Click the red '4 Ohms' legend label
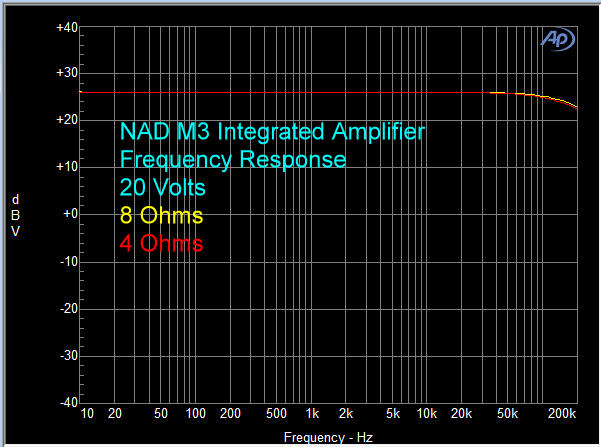The height and width of the screenshot is (447, 601). pyautogui.click(x=161, y=244)
